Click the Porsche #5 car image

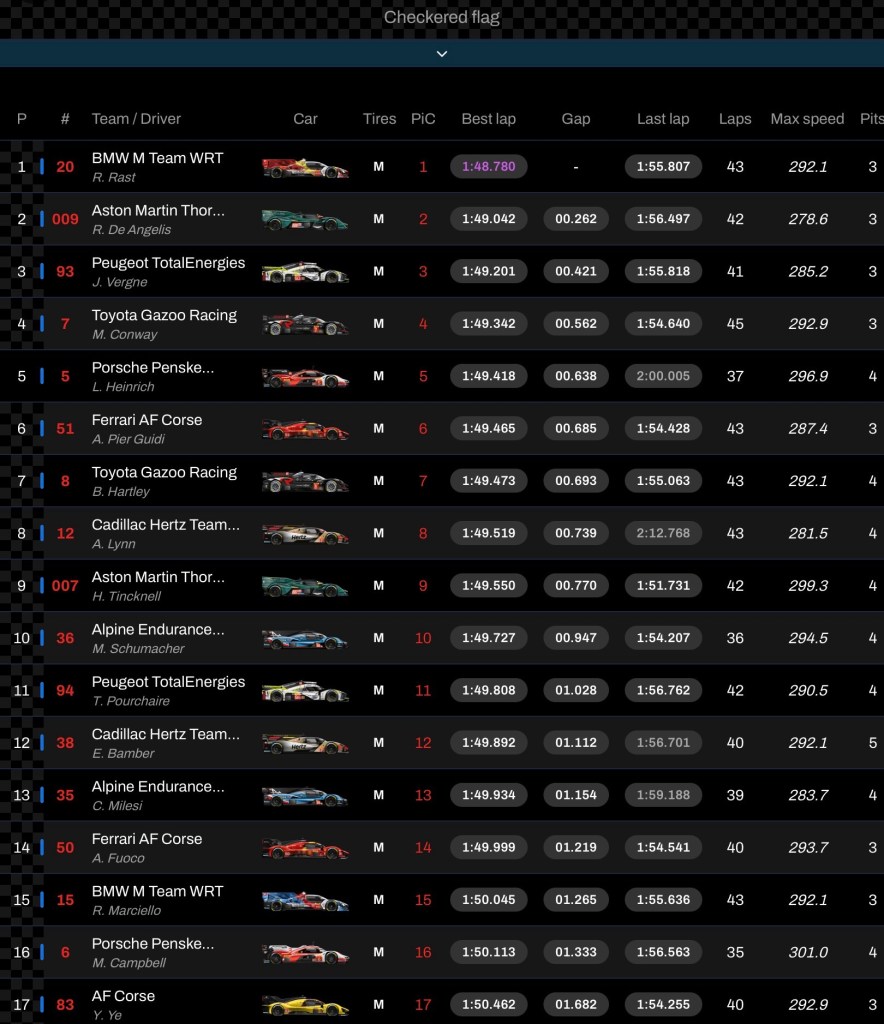(x=305, y=377)
